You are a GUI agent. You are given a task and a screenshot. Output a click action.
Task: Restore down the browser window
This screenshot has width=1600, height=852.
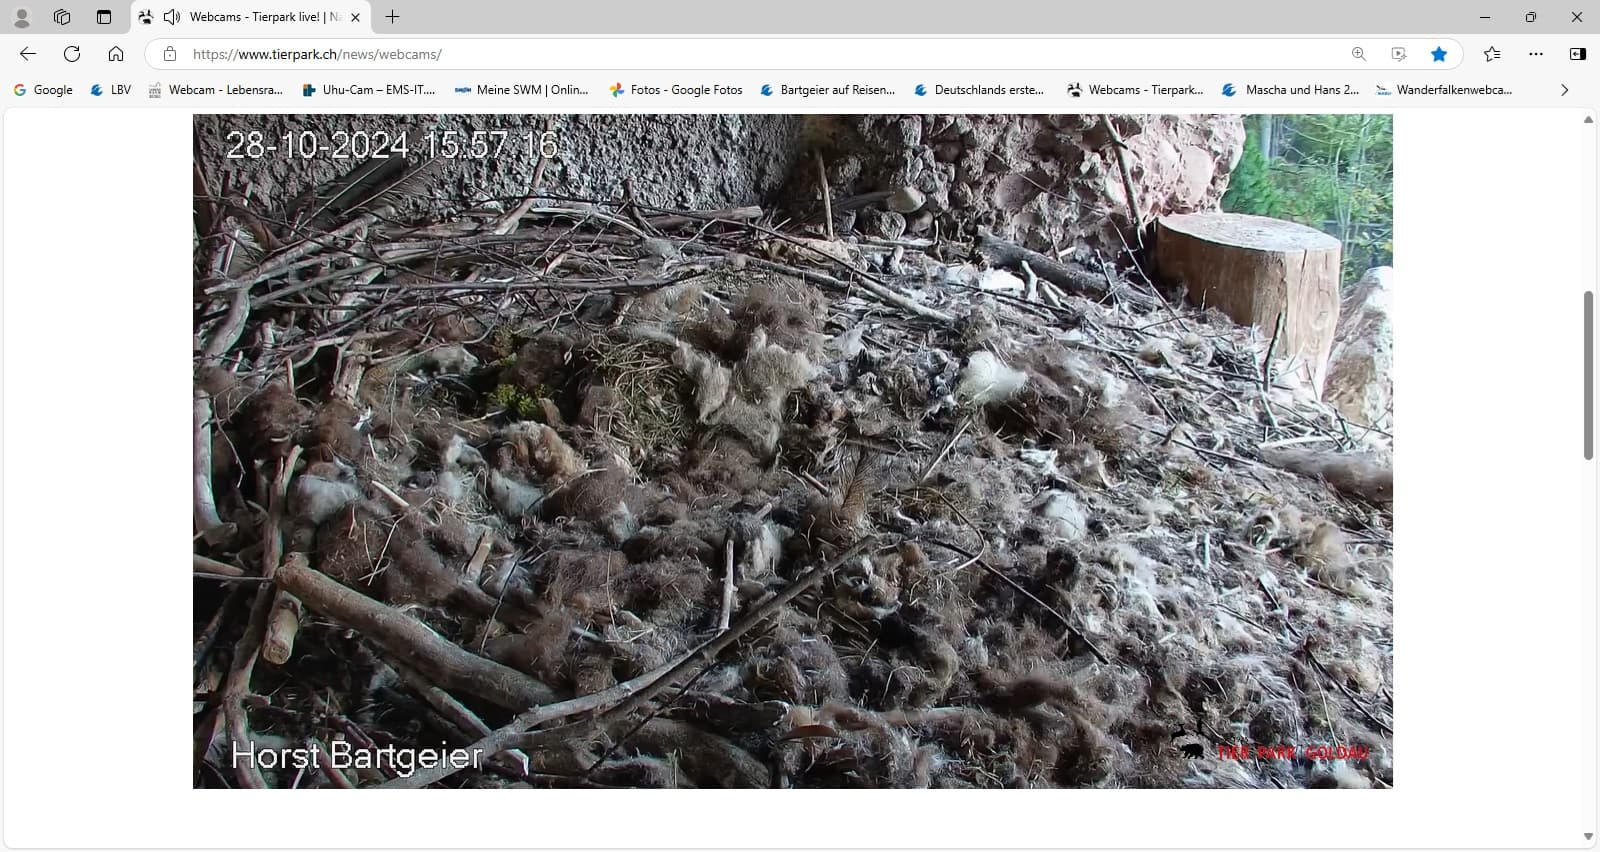(x=1531, y=17)
